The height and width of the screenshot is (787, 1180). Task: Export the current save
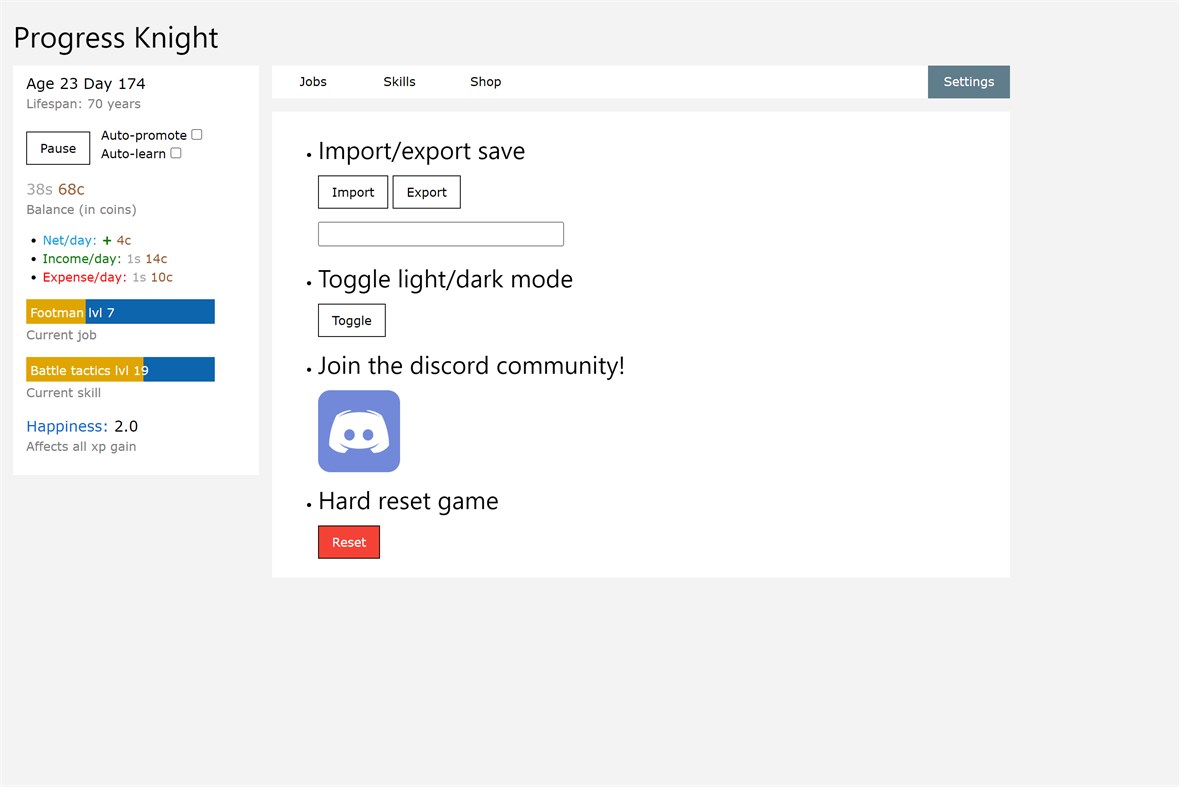(426, 192)
